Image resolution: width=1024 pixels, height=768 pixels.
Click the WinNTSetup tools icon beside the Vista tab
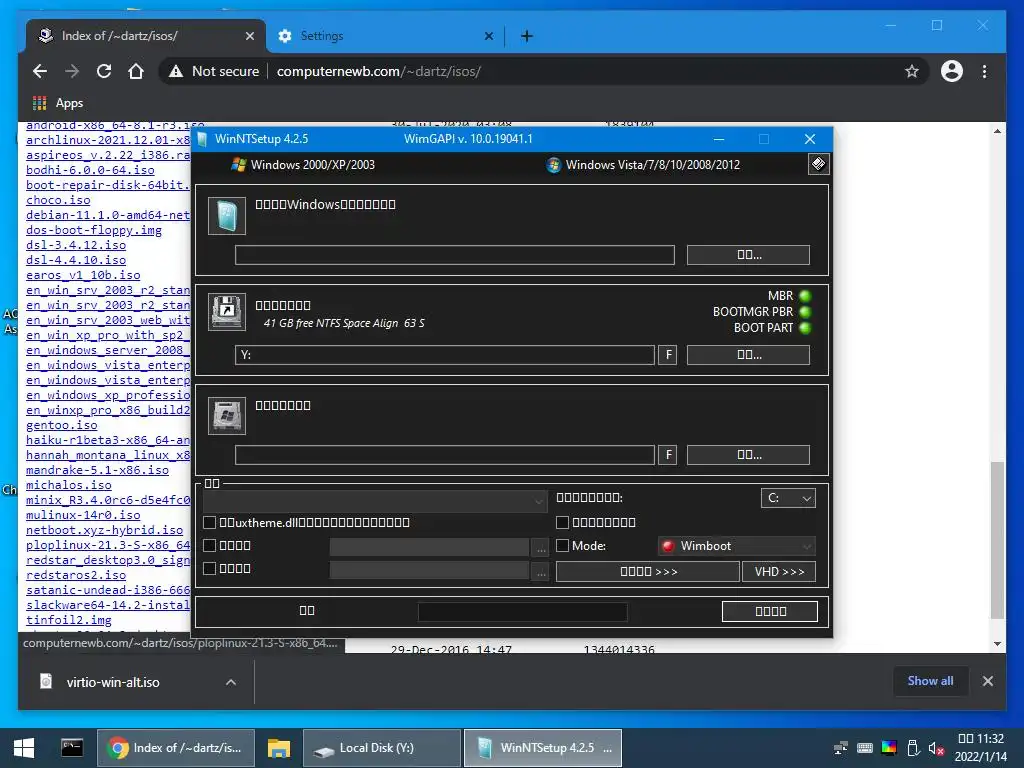pyautogui.click(x=818, y=164)
